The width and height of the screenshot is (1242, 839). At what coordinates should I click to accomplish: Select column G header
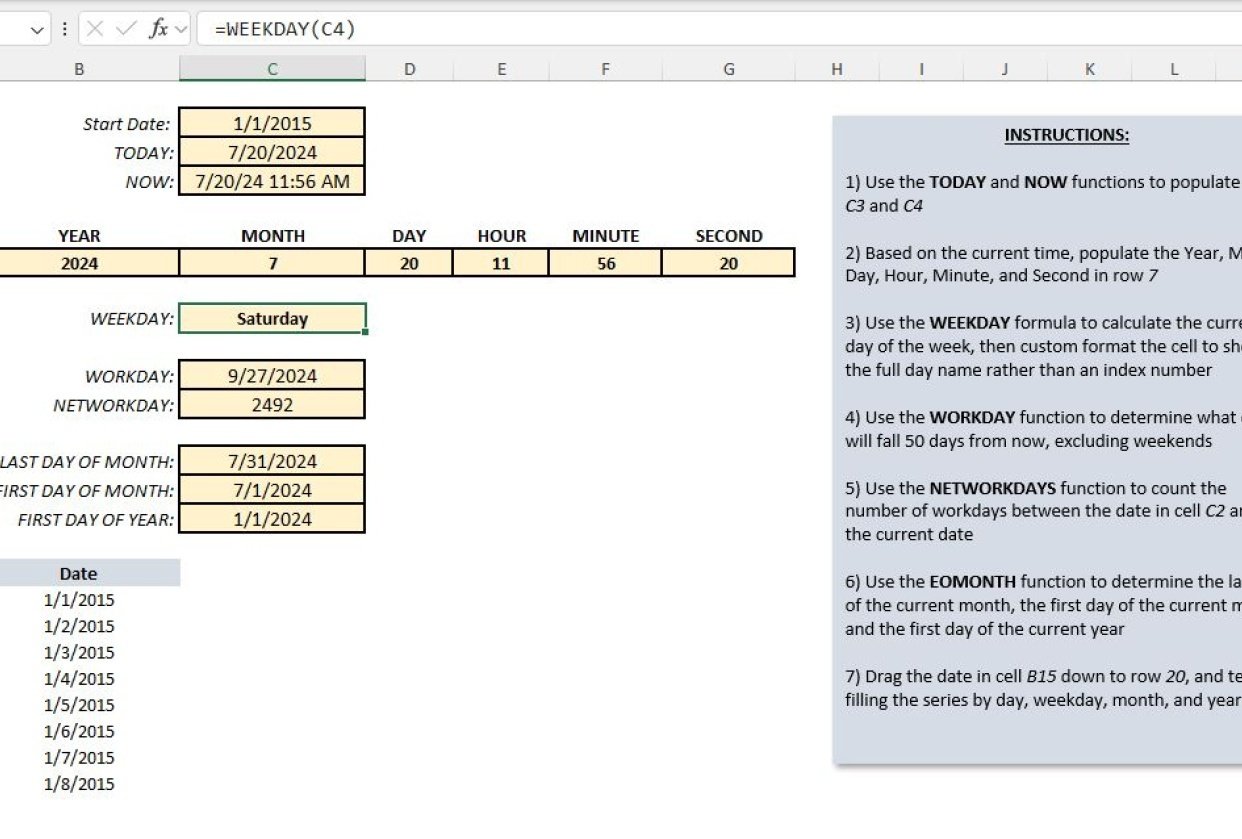coord(728,69)
